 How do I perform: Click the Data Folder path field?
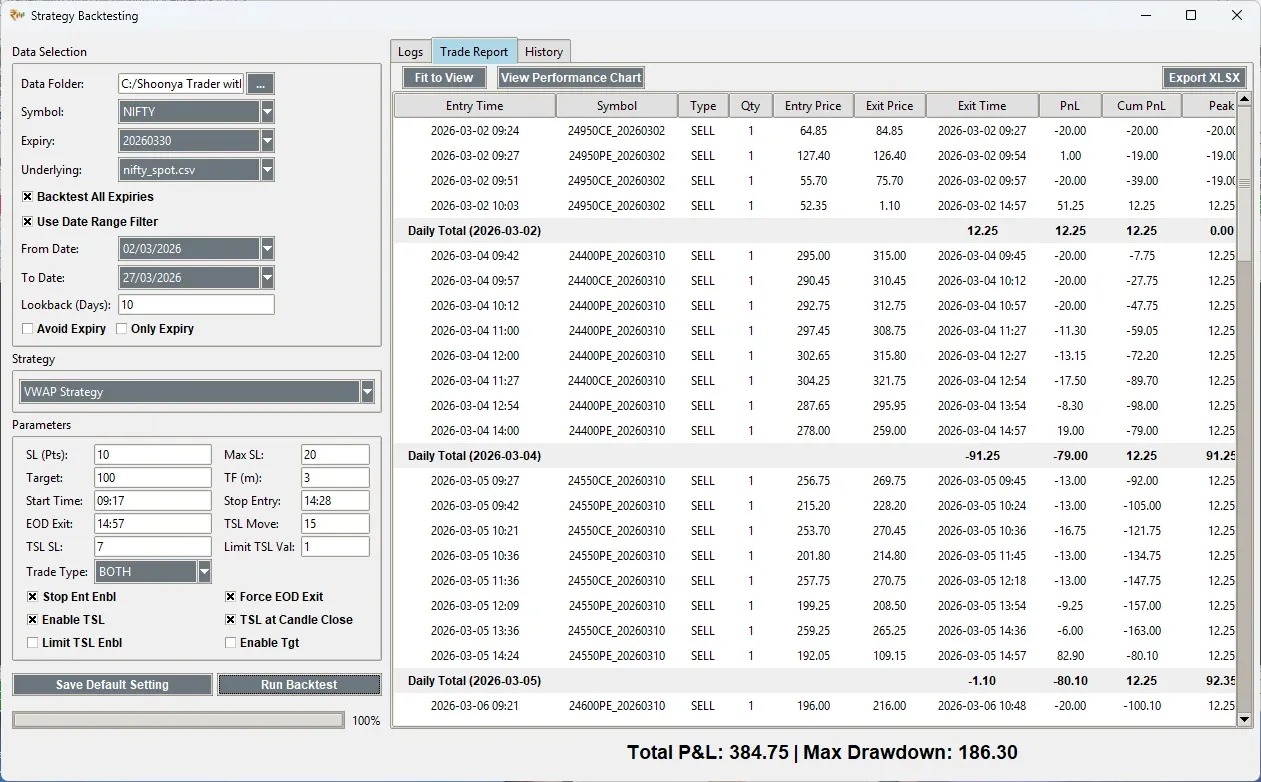click(x=182, y=84)
